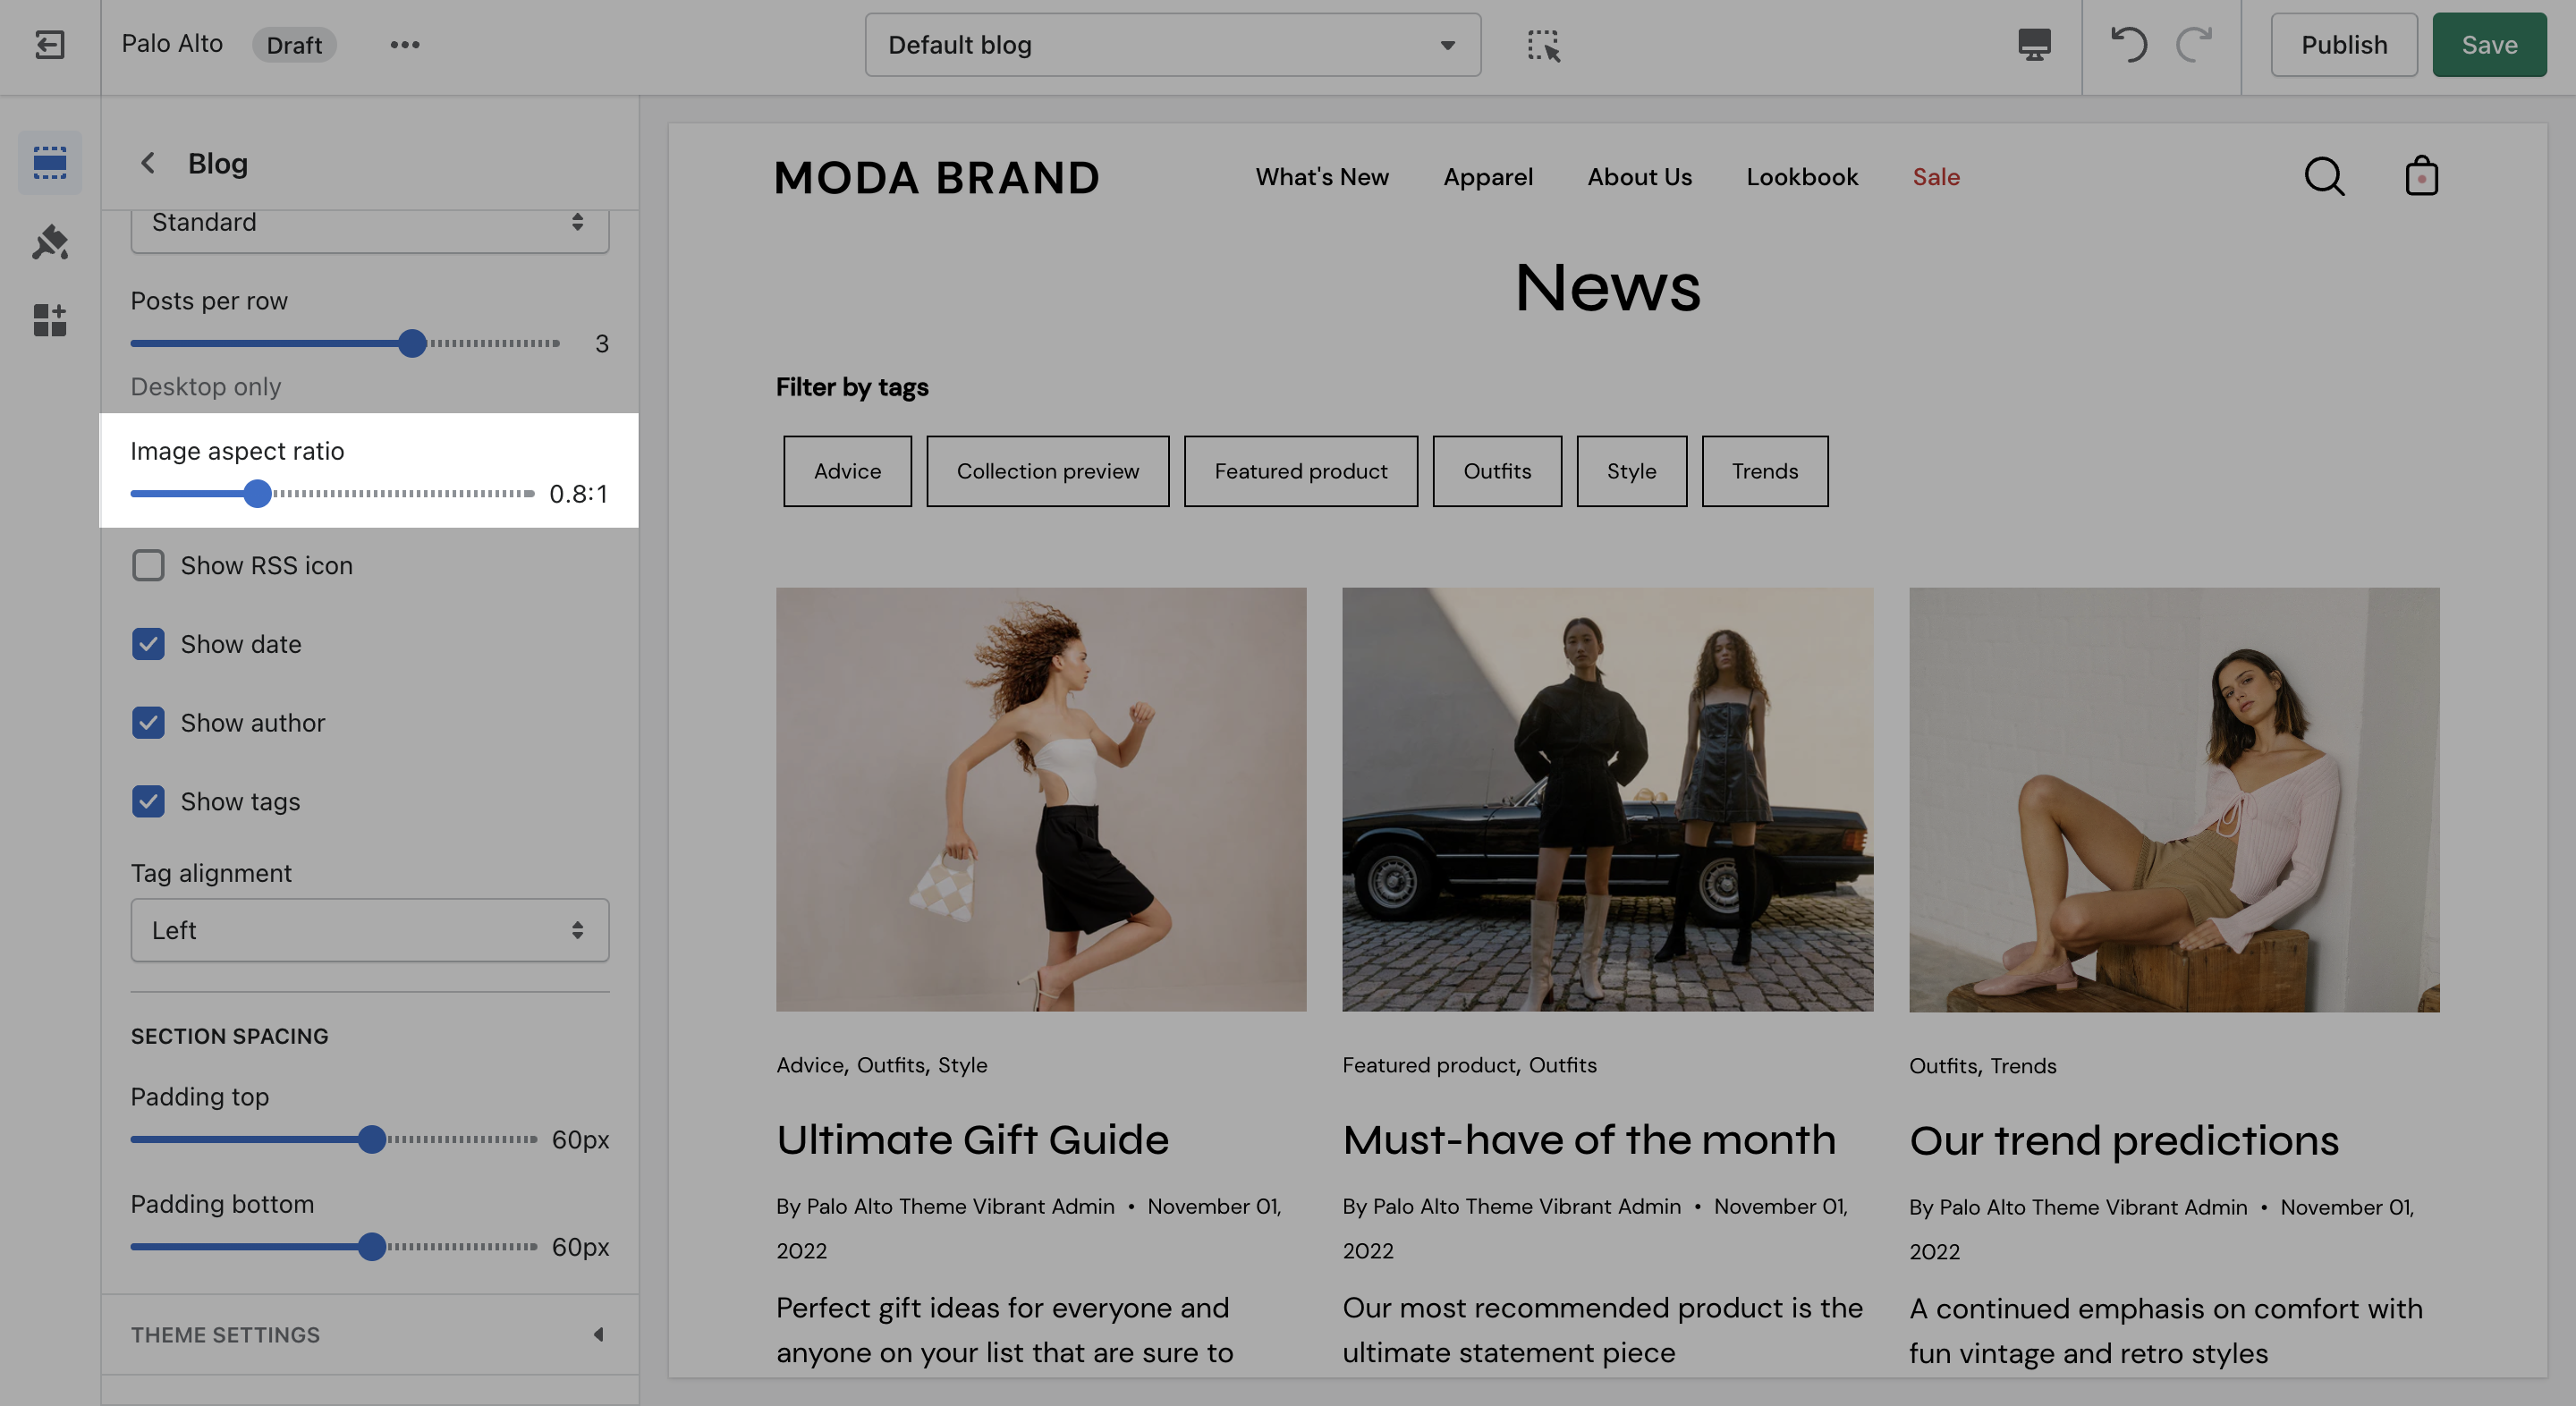Open the Sections panel icon
This screenshot has width=2576, height=1406.
pyautogui.click(x=49, y=162)
